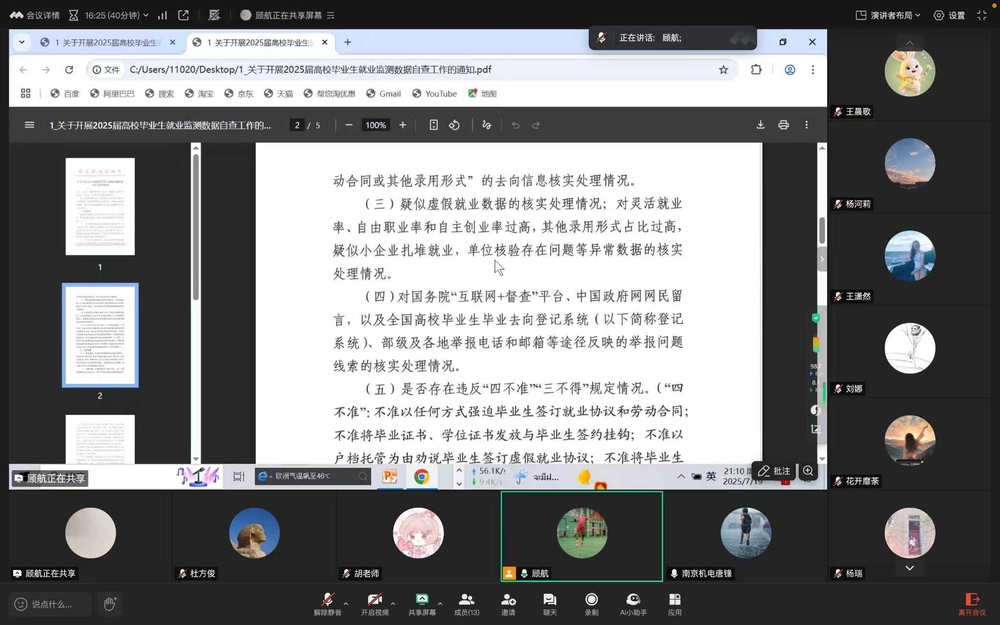
Task: Unmute the microphone (解除静音)
Action: coord(327,602)
